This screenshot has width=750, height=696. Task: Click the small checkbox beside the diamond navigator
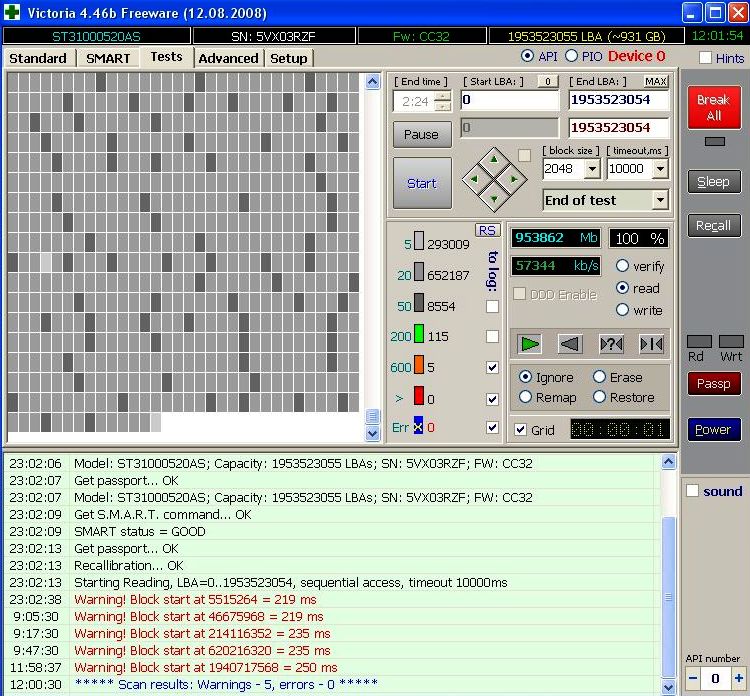click(x=524, y=155)
